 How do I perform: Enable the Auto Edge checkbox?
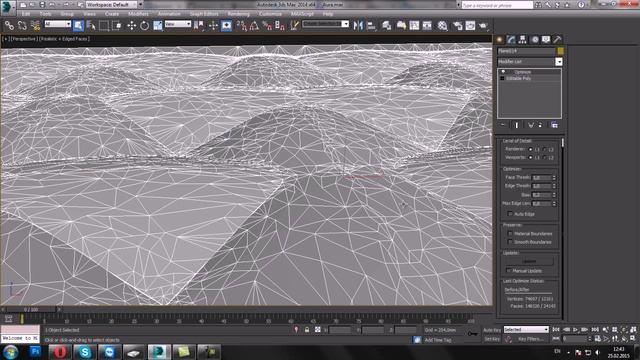pos(510,214)
